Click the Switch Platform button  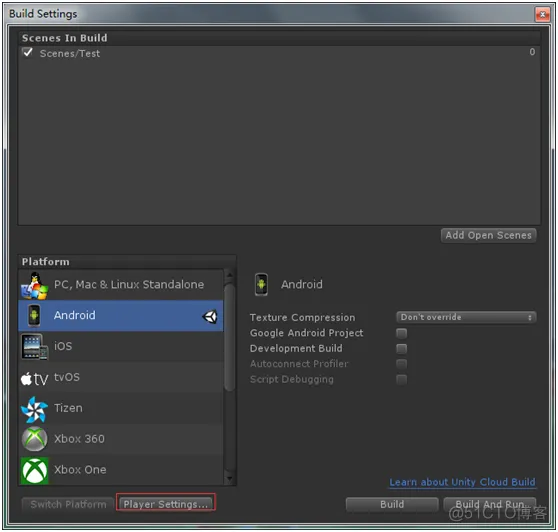68,504
